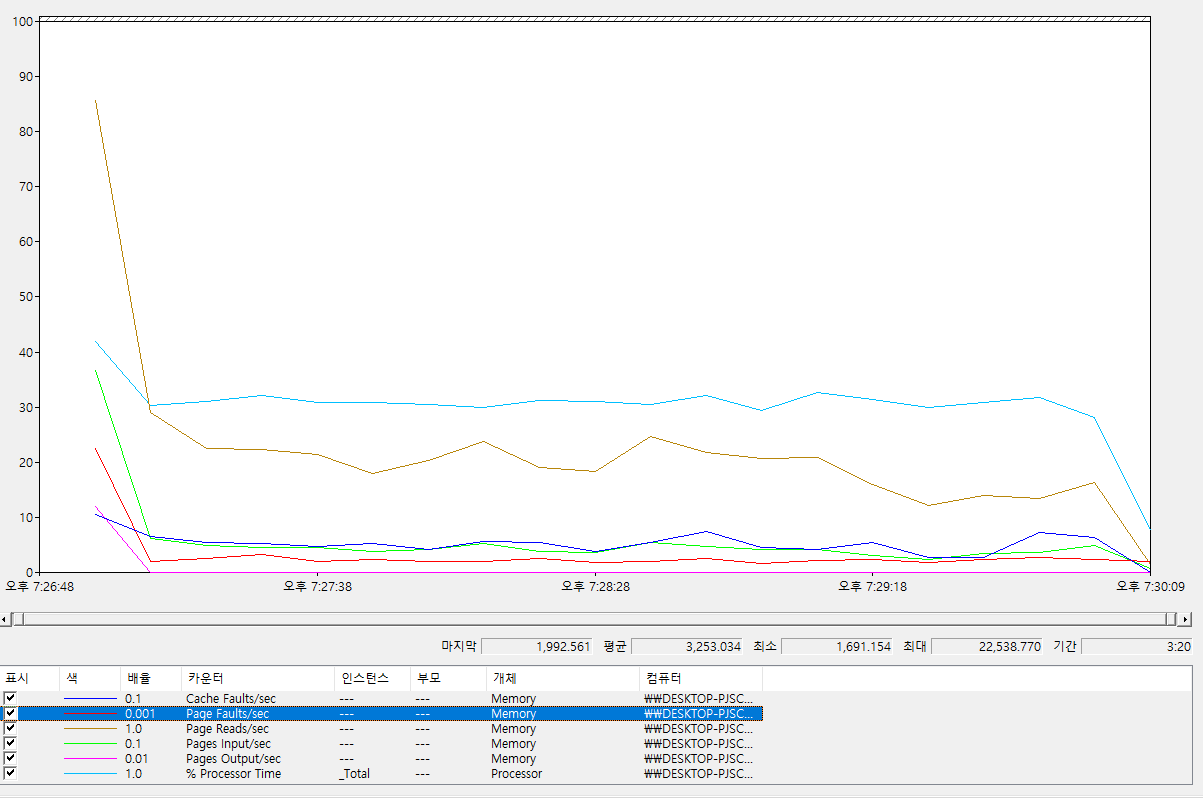Sort by the 부모 column header

(448, 678)
